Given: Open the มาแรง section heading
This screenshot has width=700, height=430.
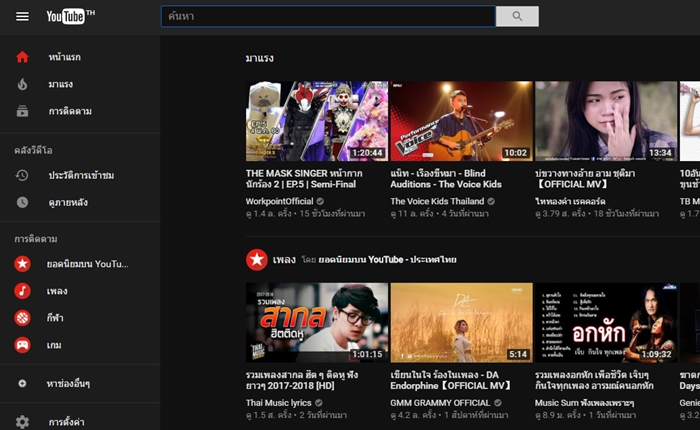Looking at the screenshot, I should (259, 58).
